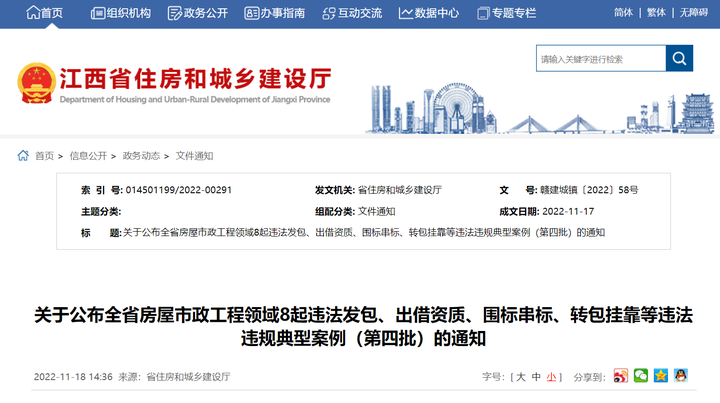This screenshot has height=403, width=720.
Task: Click the 江西省住房和城乡建设厅 site title
Action: click(196, 78)
